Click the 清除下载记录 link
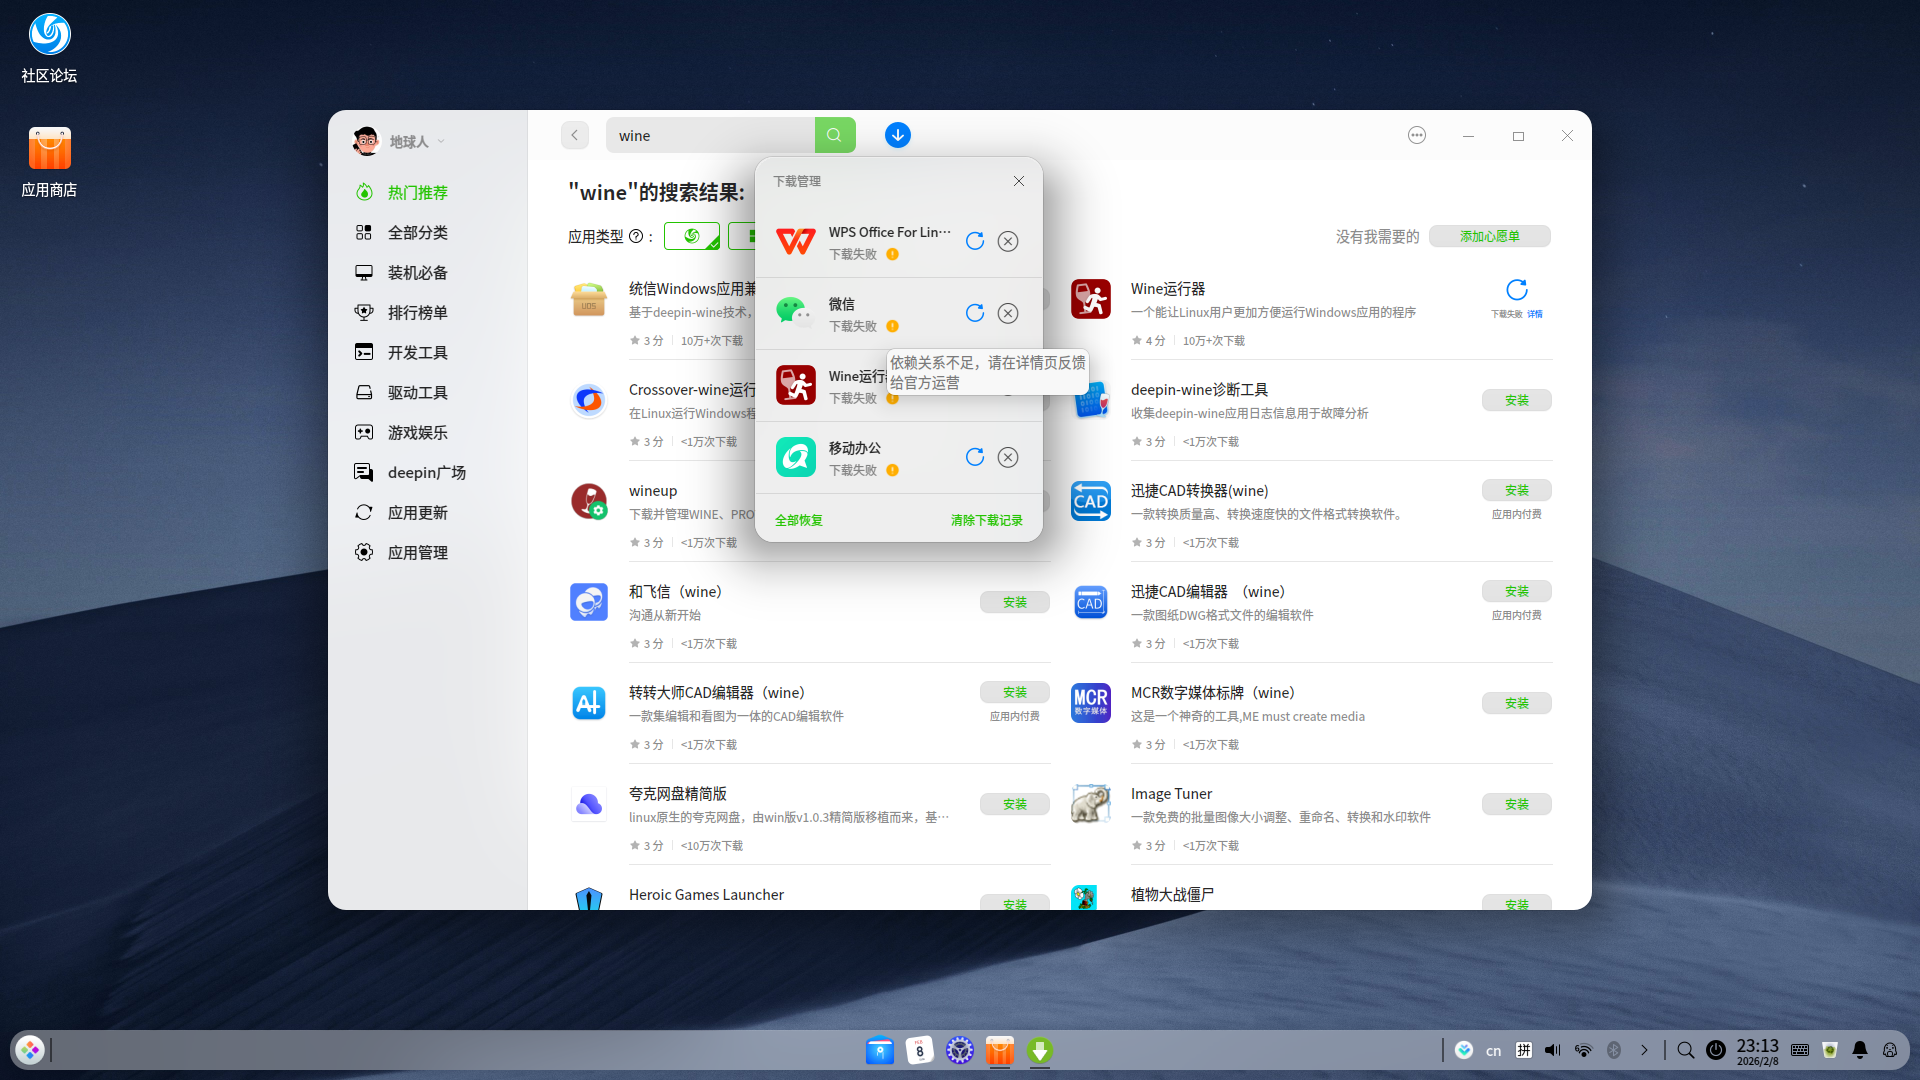The height and width of the screenshot is (1080, 1920). click(x=986, y=520)
